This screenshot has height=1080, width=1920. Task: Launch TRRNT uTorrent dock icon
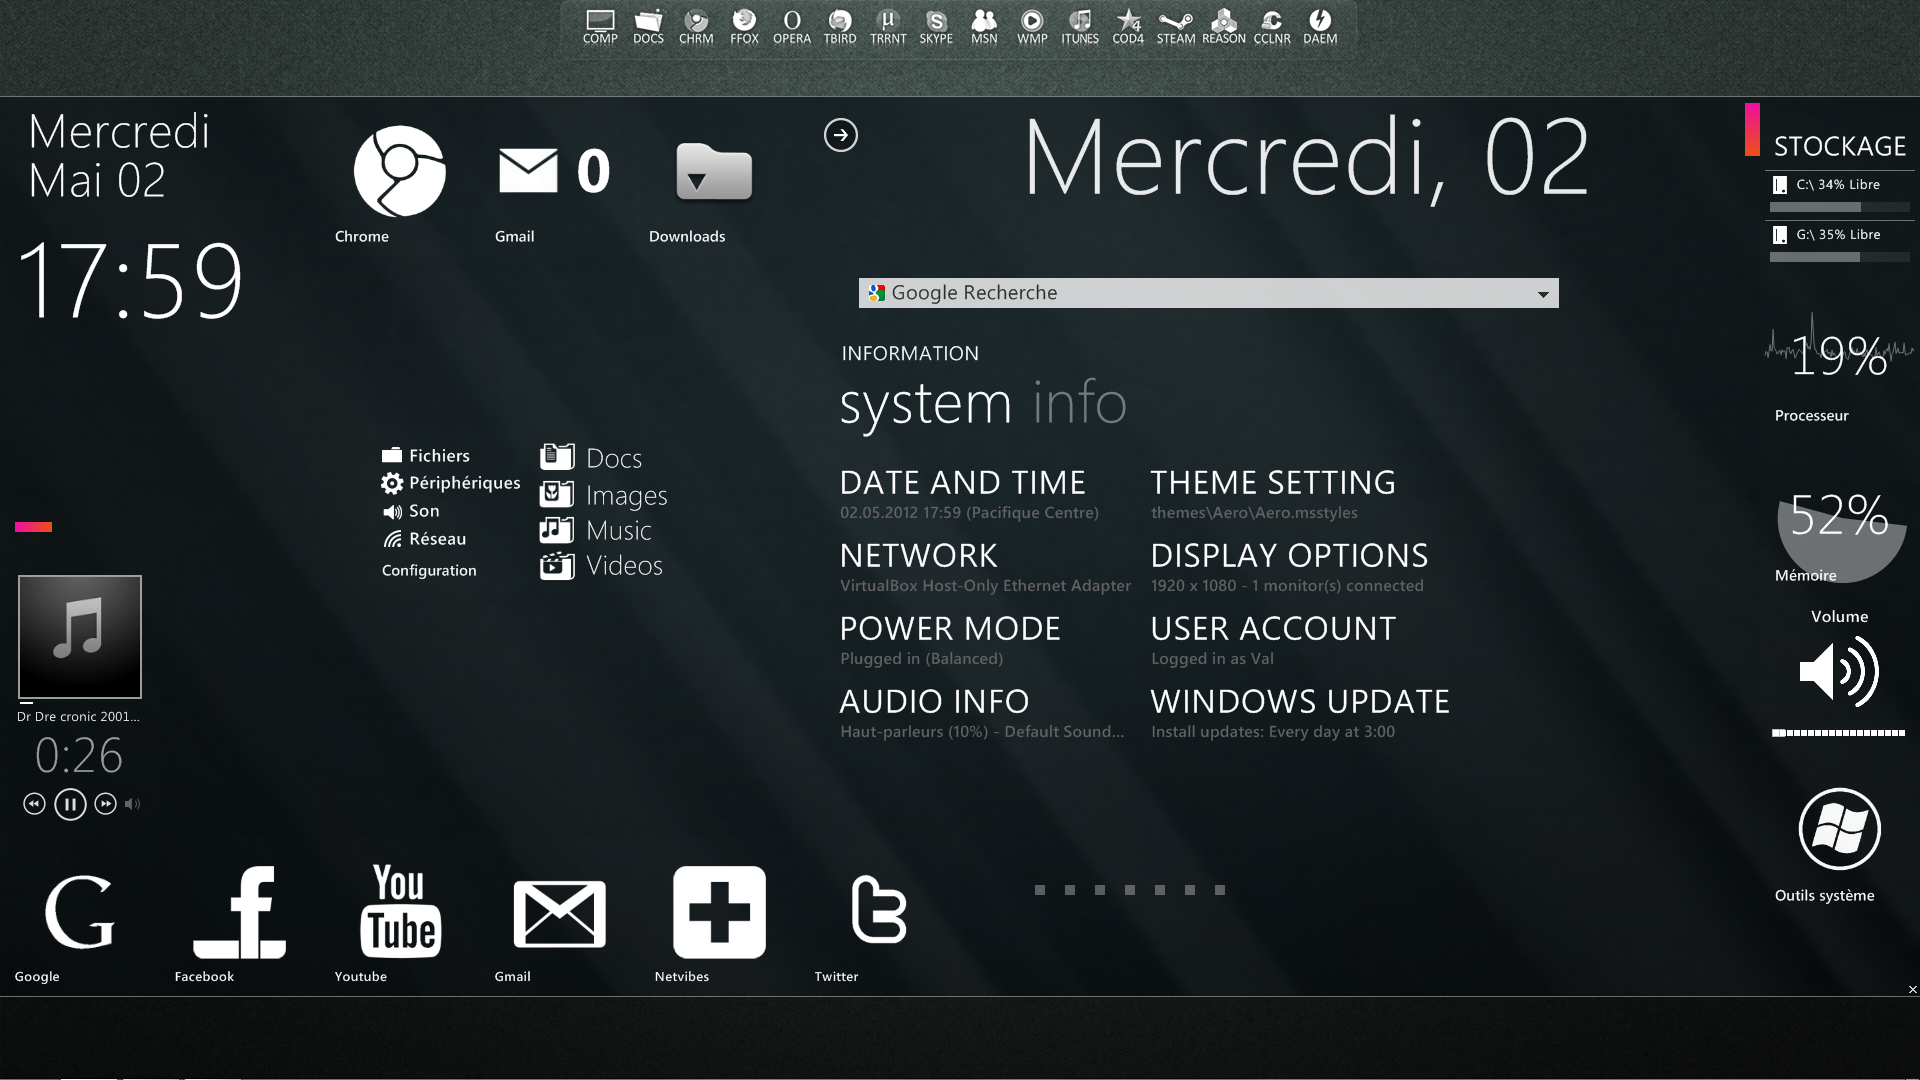tap(888, 27)
